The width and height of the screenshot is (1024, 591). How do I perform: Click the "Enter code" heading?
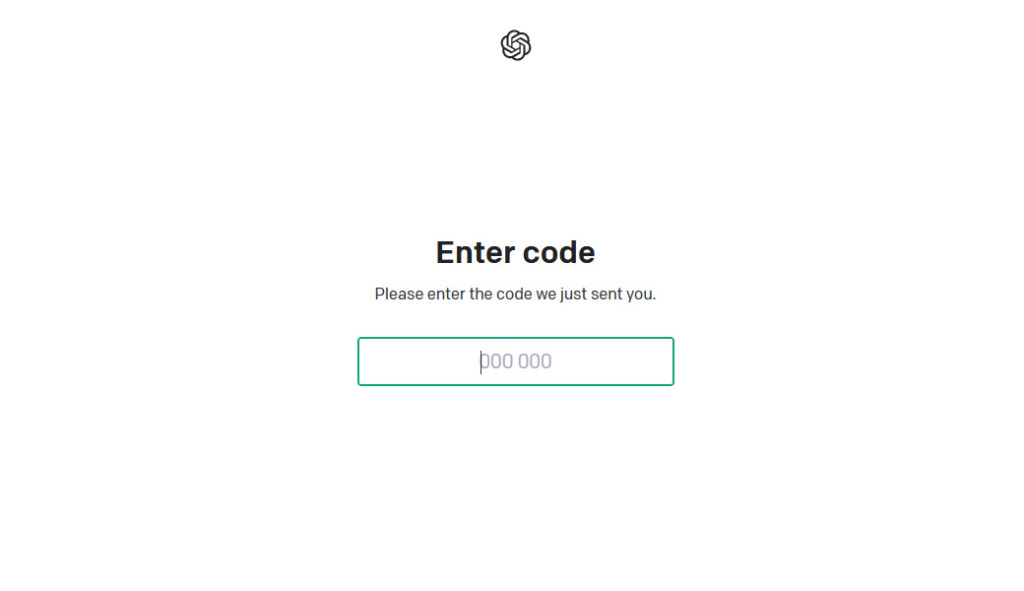(515, 252)
